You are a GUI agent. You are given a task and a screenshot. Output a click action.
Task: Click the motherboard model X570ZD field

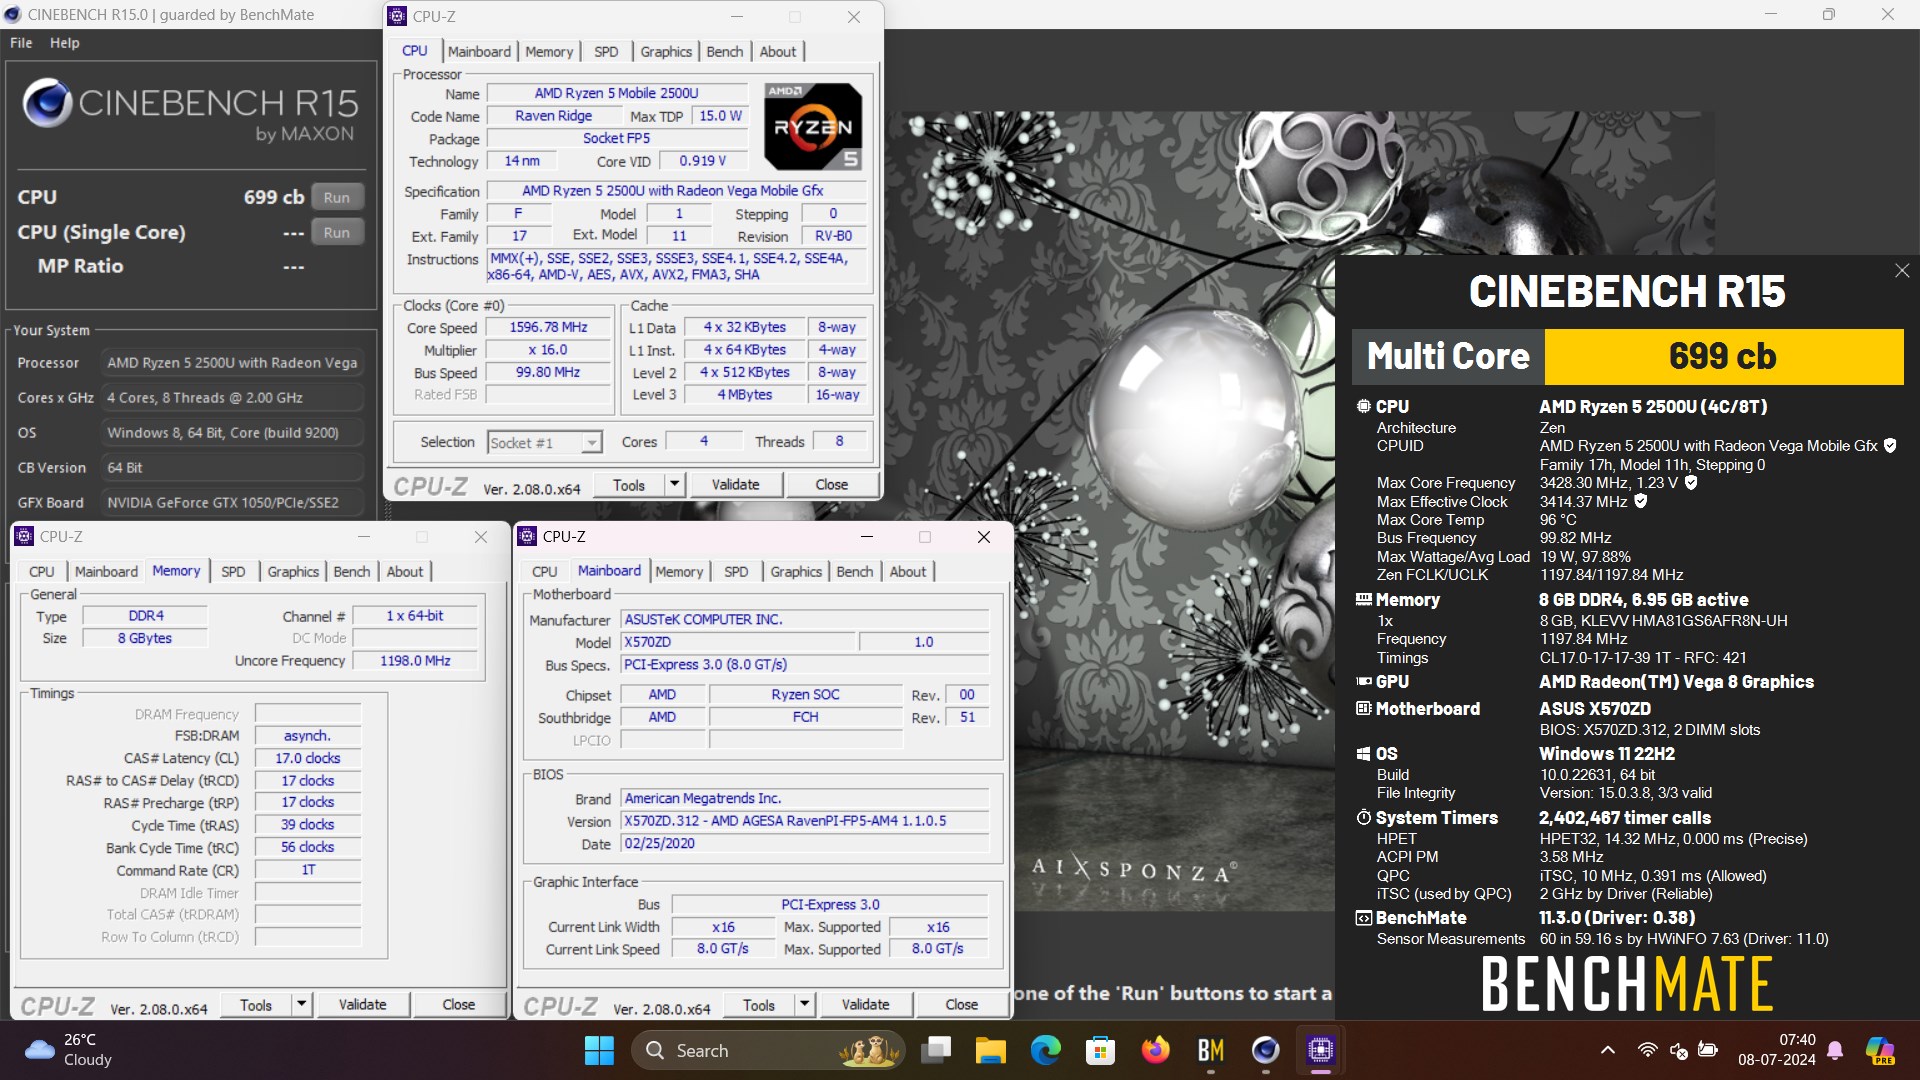pos(738,642)
